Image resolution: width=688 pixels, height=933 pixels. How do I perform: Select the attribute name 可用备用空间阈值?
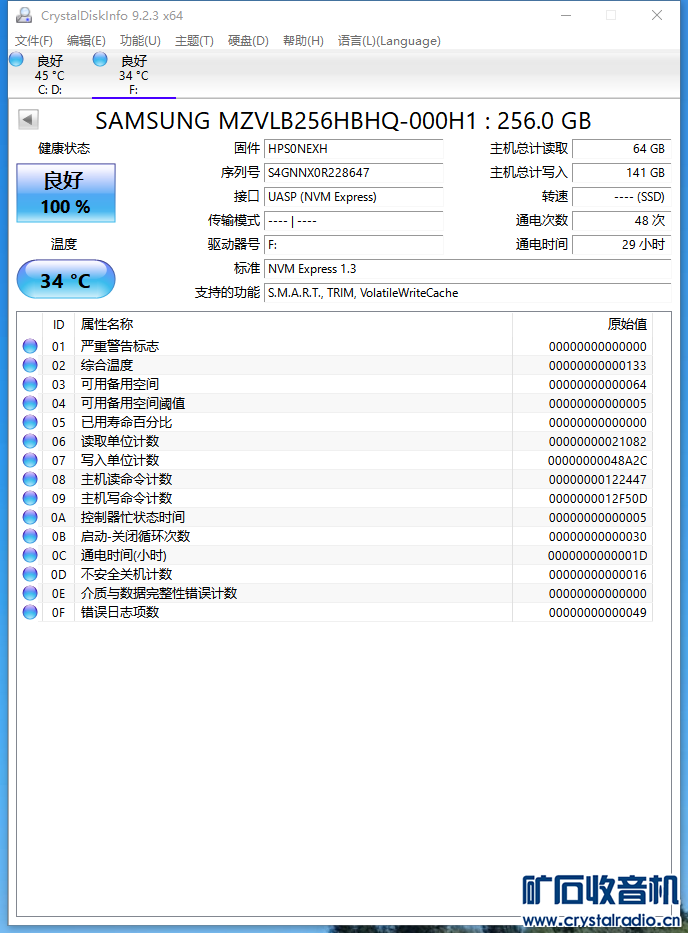coord(133,403)
